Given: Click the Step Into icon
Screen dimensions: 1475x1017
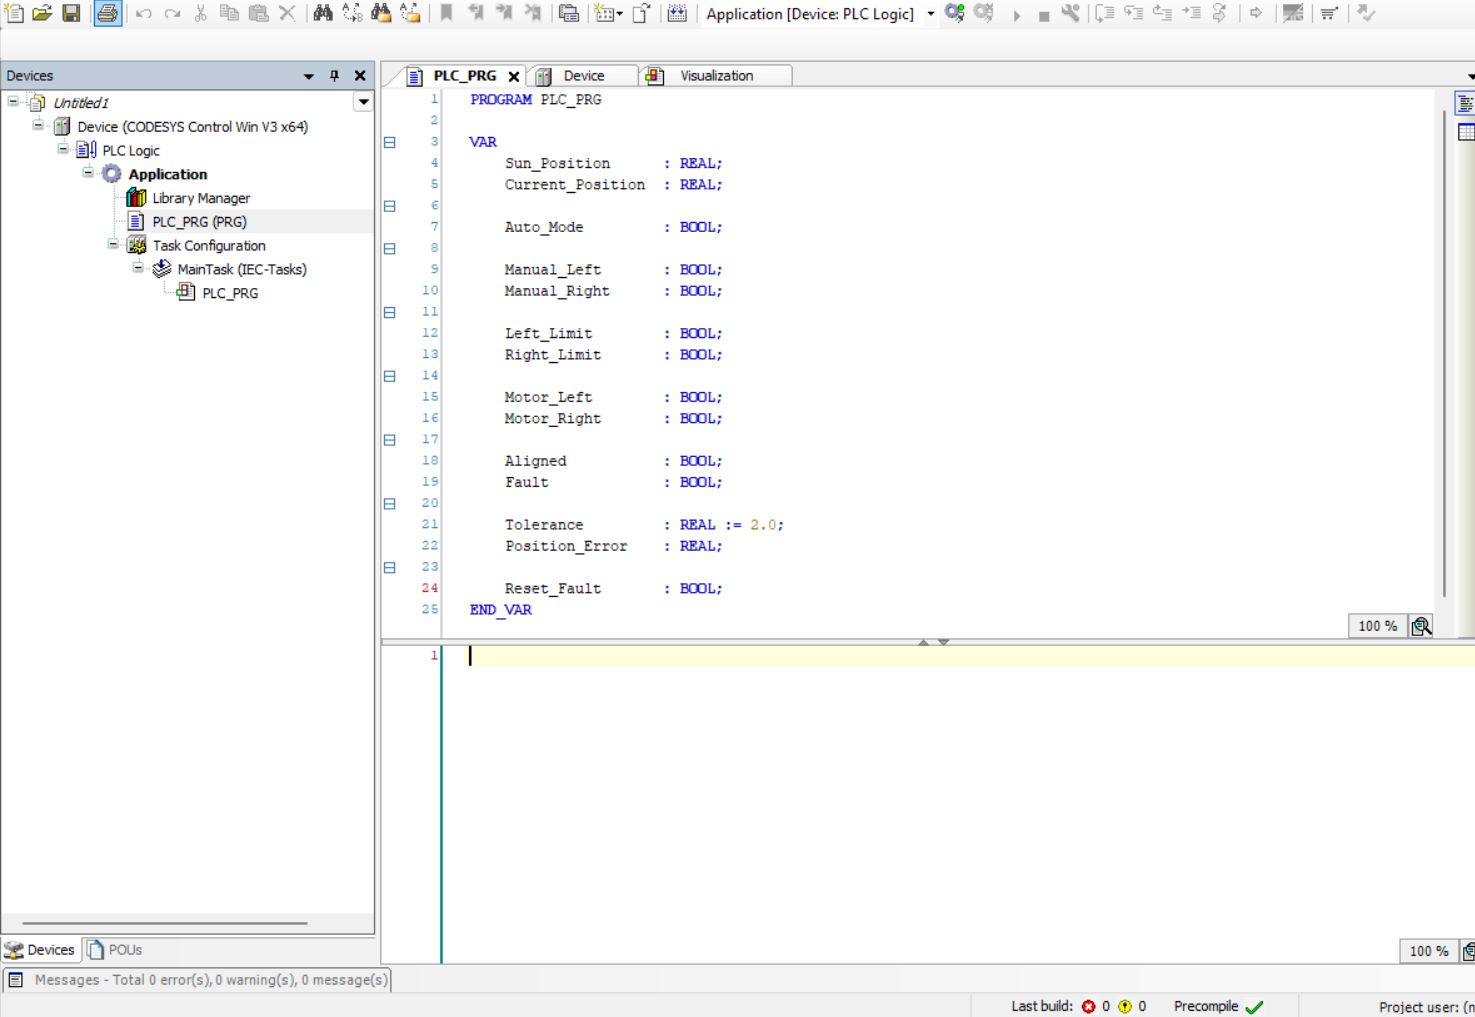Looking at the screenshot, I should click(x=1134, y=13).
